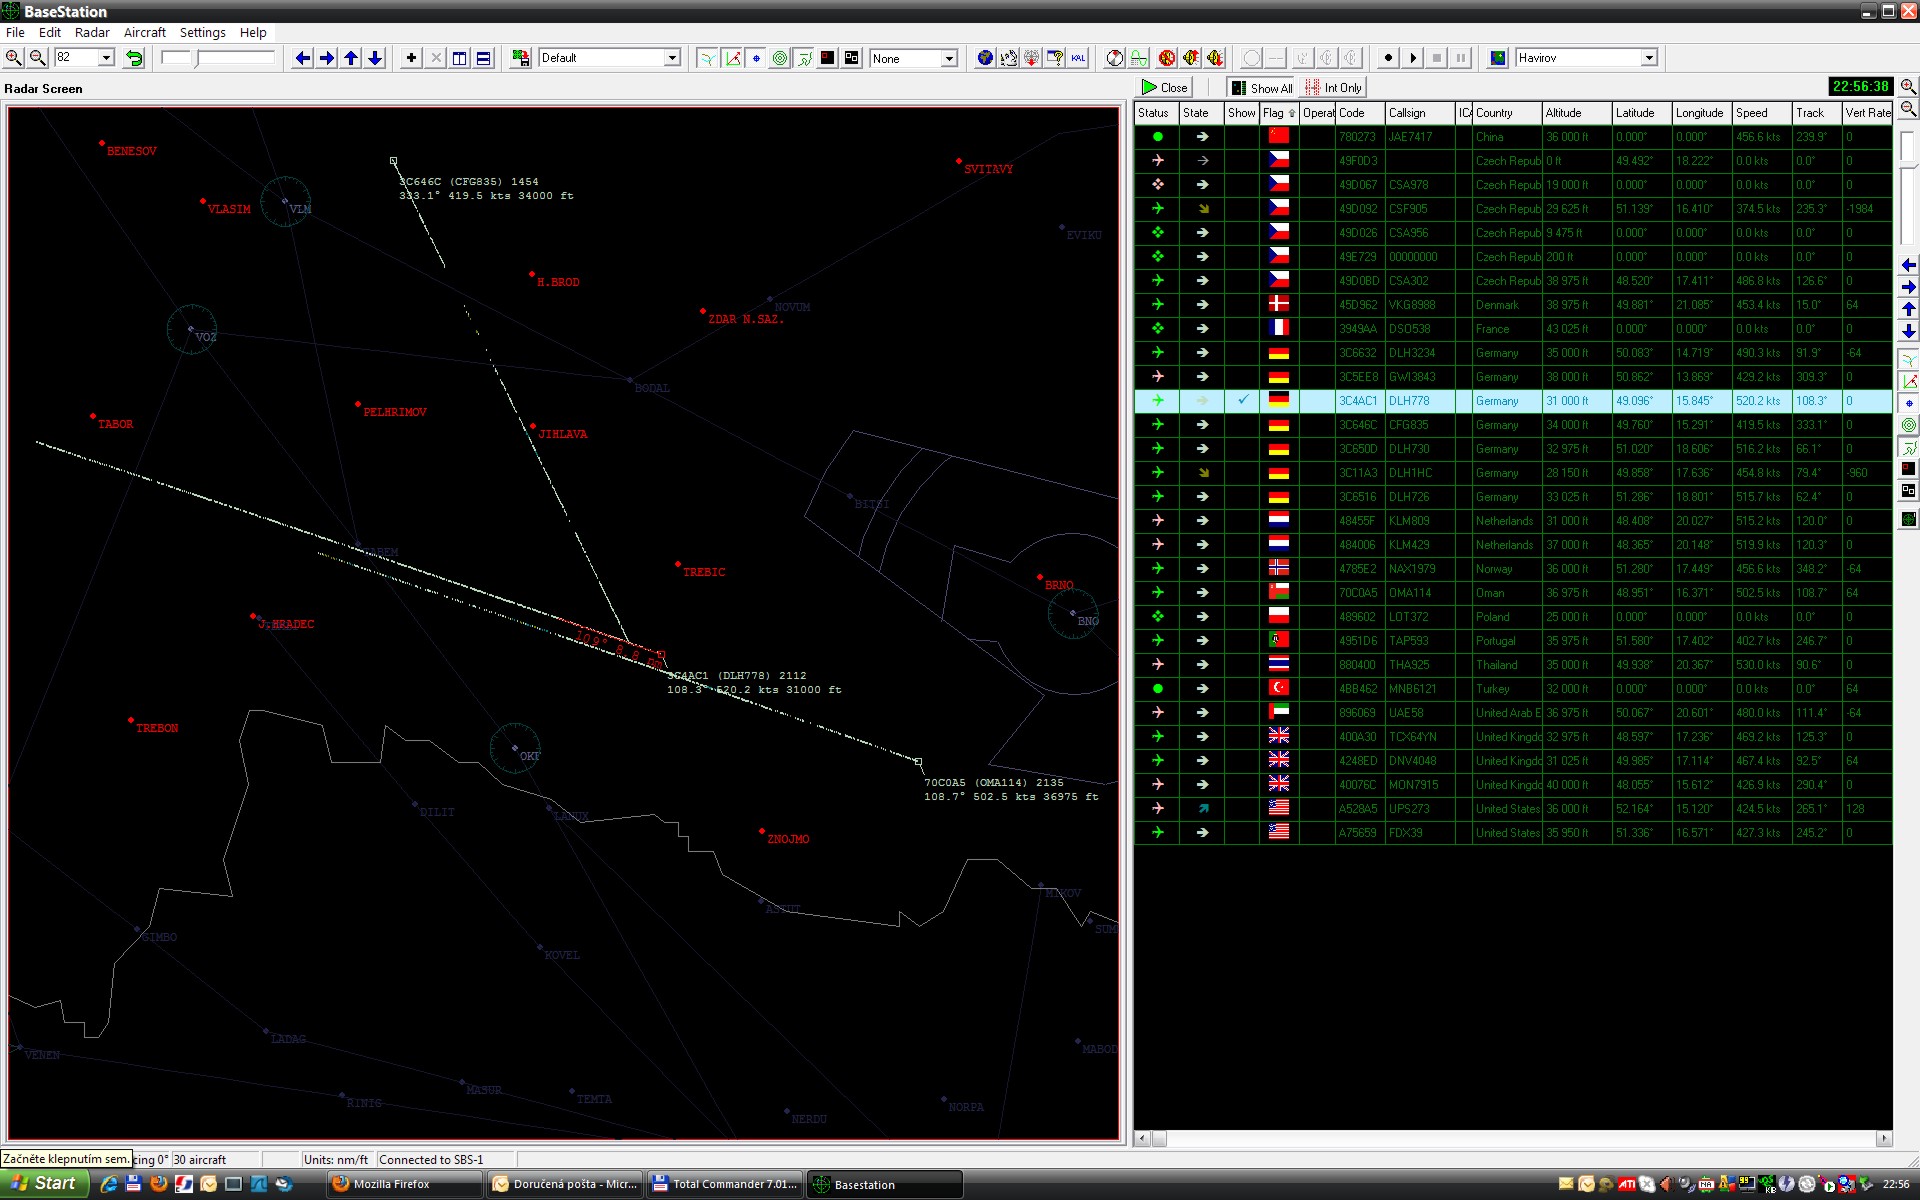This screenshot has height=1200, width=1920.
Task: Open the Default layout dropdown
Action: 672,58
